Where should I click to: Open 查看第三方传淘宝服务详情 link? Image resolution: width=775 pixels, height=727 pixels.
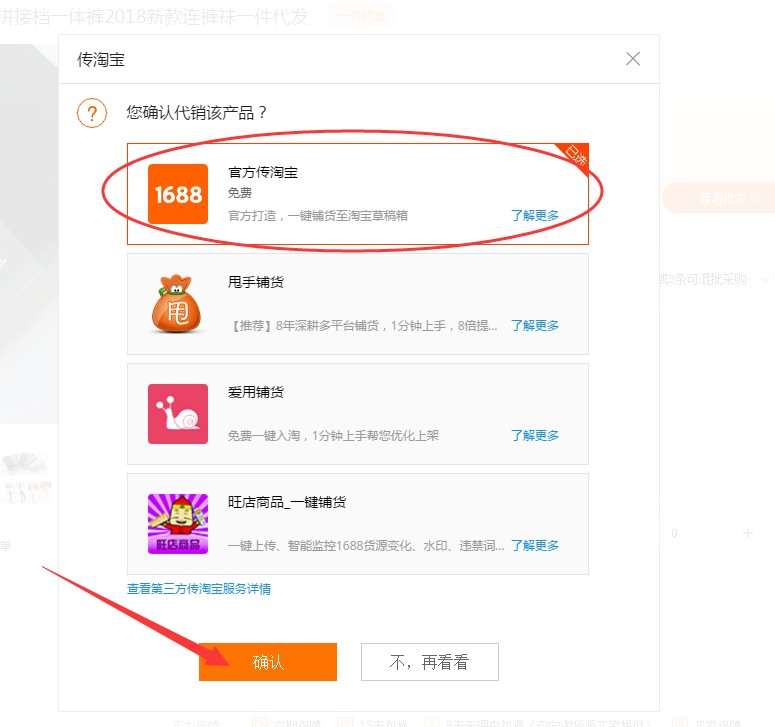coord(199,589)
